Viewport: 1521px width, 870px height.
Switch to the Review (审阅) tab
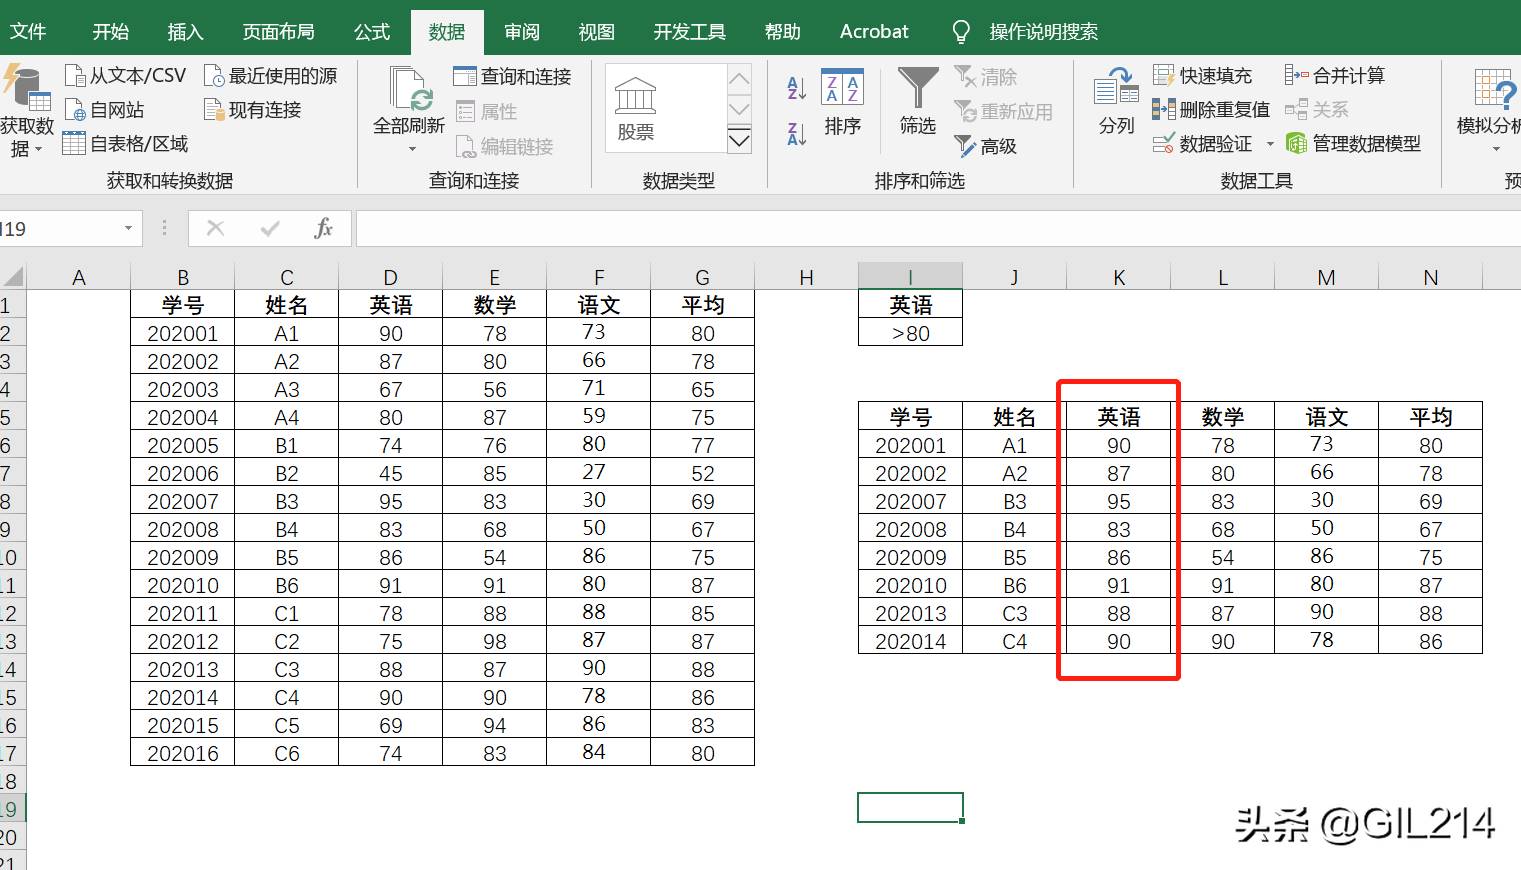(521, 32)
